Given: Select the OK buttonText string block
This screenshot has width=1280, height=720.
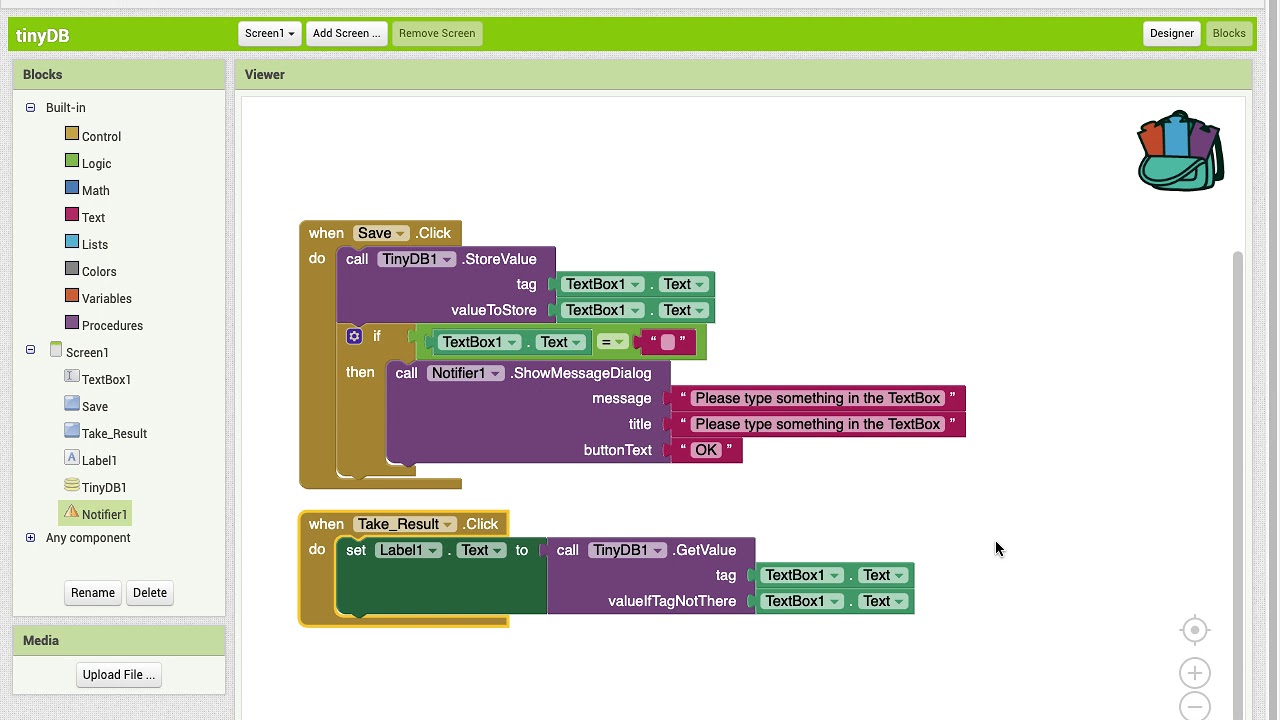Looking at the screenshot, I should click(706, 450).
